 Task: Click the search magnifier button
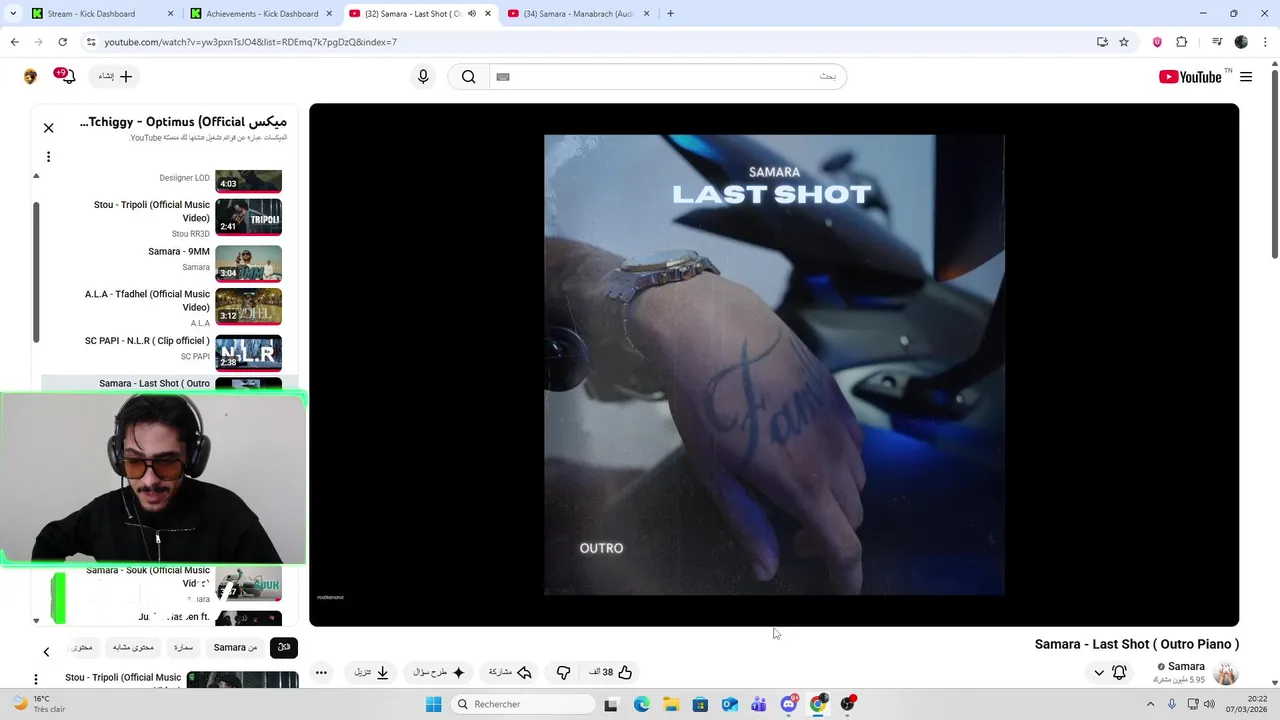[x=468, y=77]
